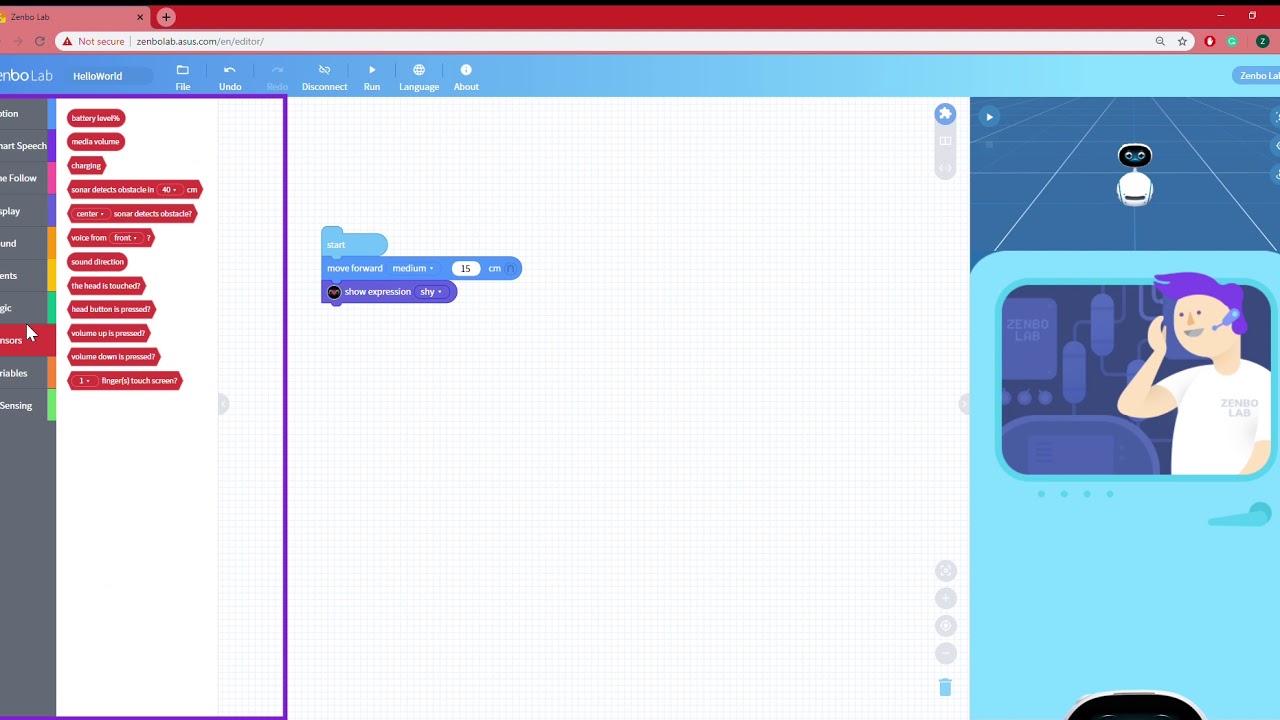Pick the head button is pressed block
Image resolution: width=1280 pixels, height=720 pixels.
pyautogui.click(x=111, y=309)
